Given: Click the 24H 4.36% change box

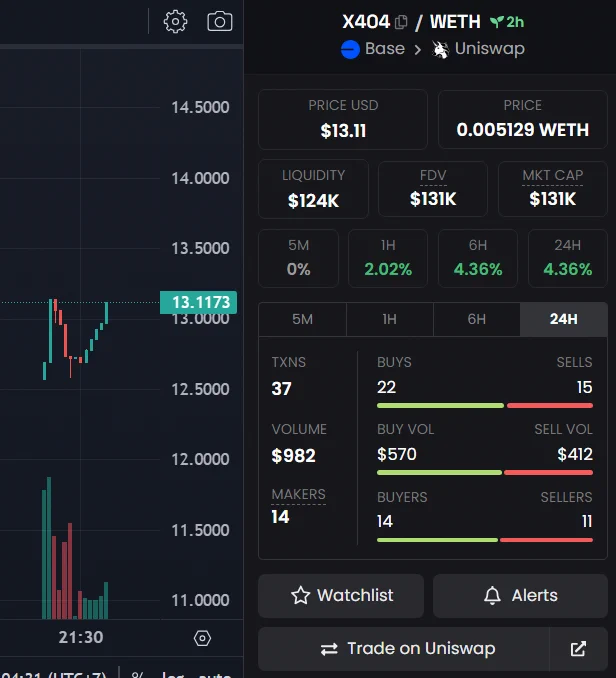Looking at the screenshot, I should point(568,258).
